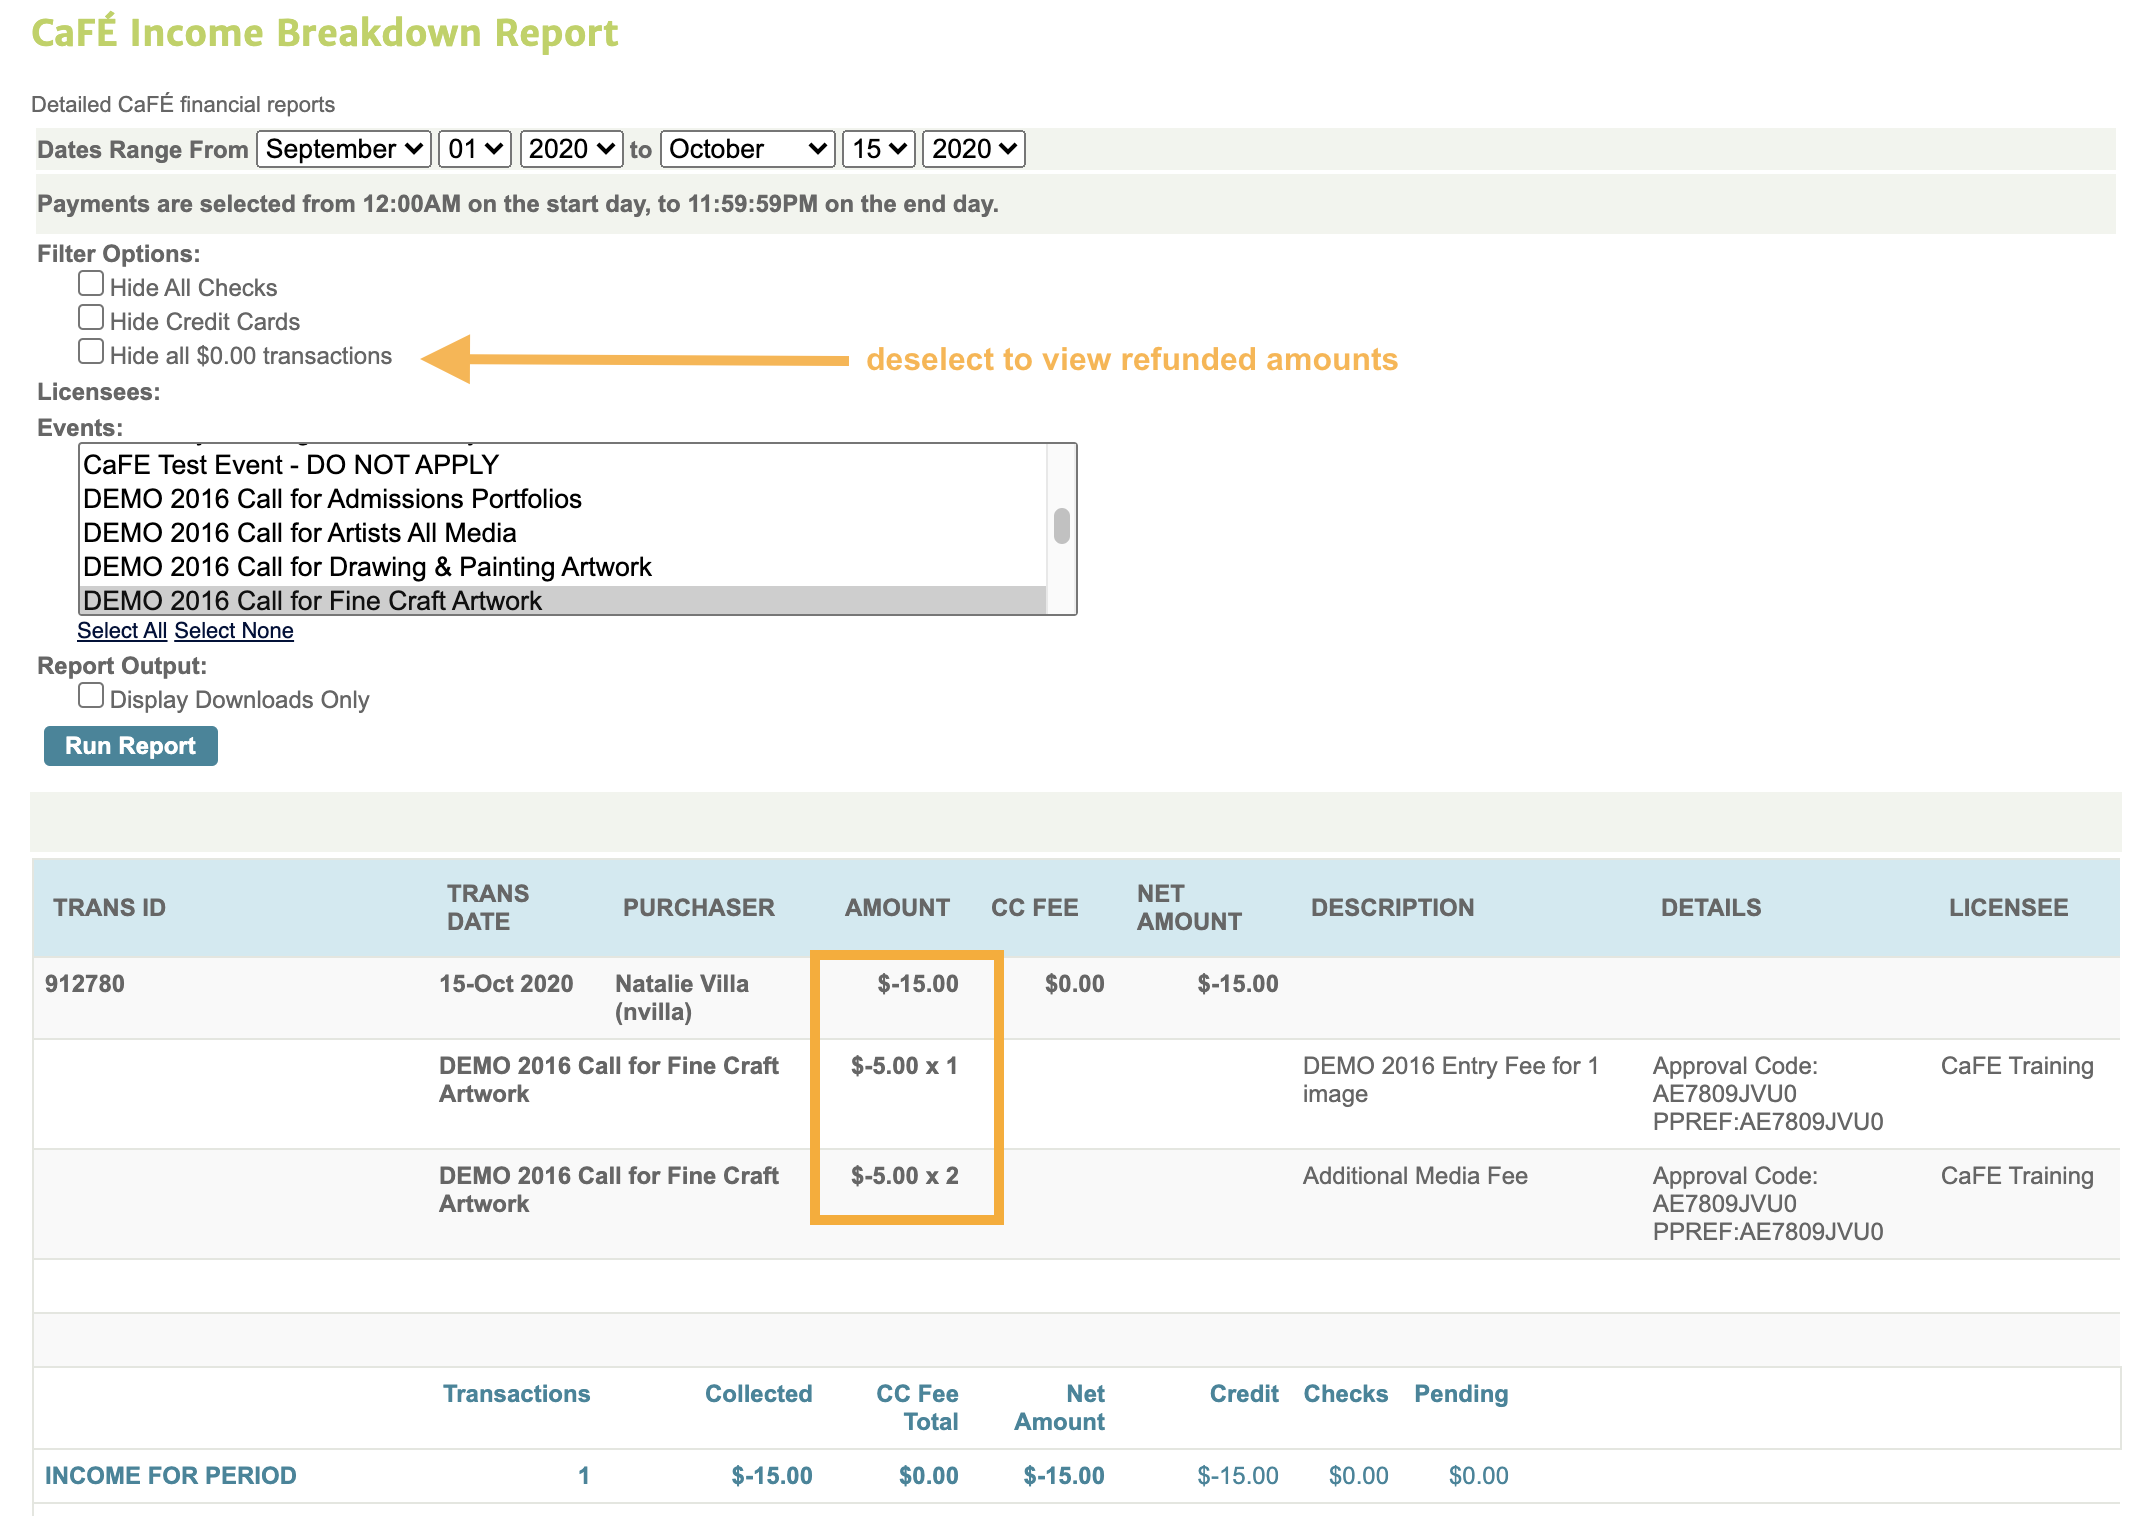
Task: Select DEMO 2016 Call for Fine Craft Artwork event
Action: 563,600
